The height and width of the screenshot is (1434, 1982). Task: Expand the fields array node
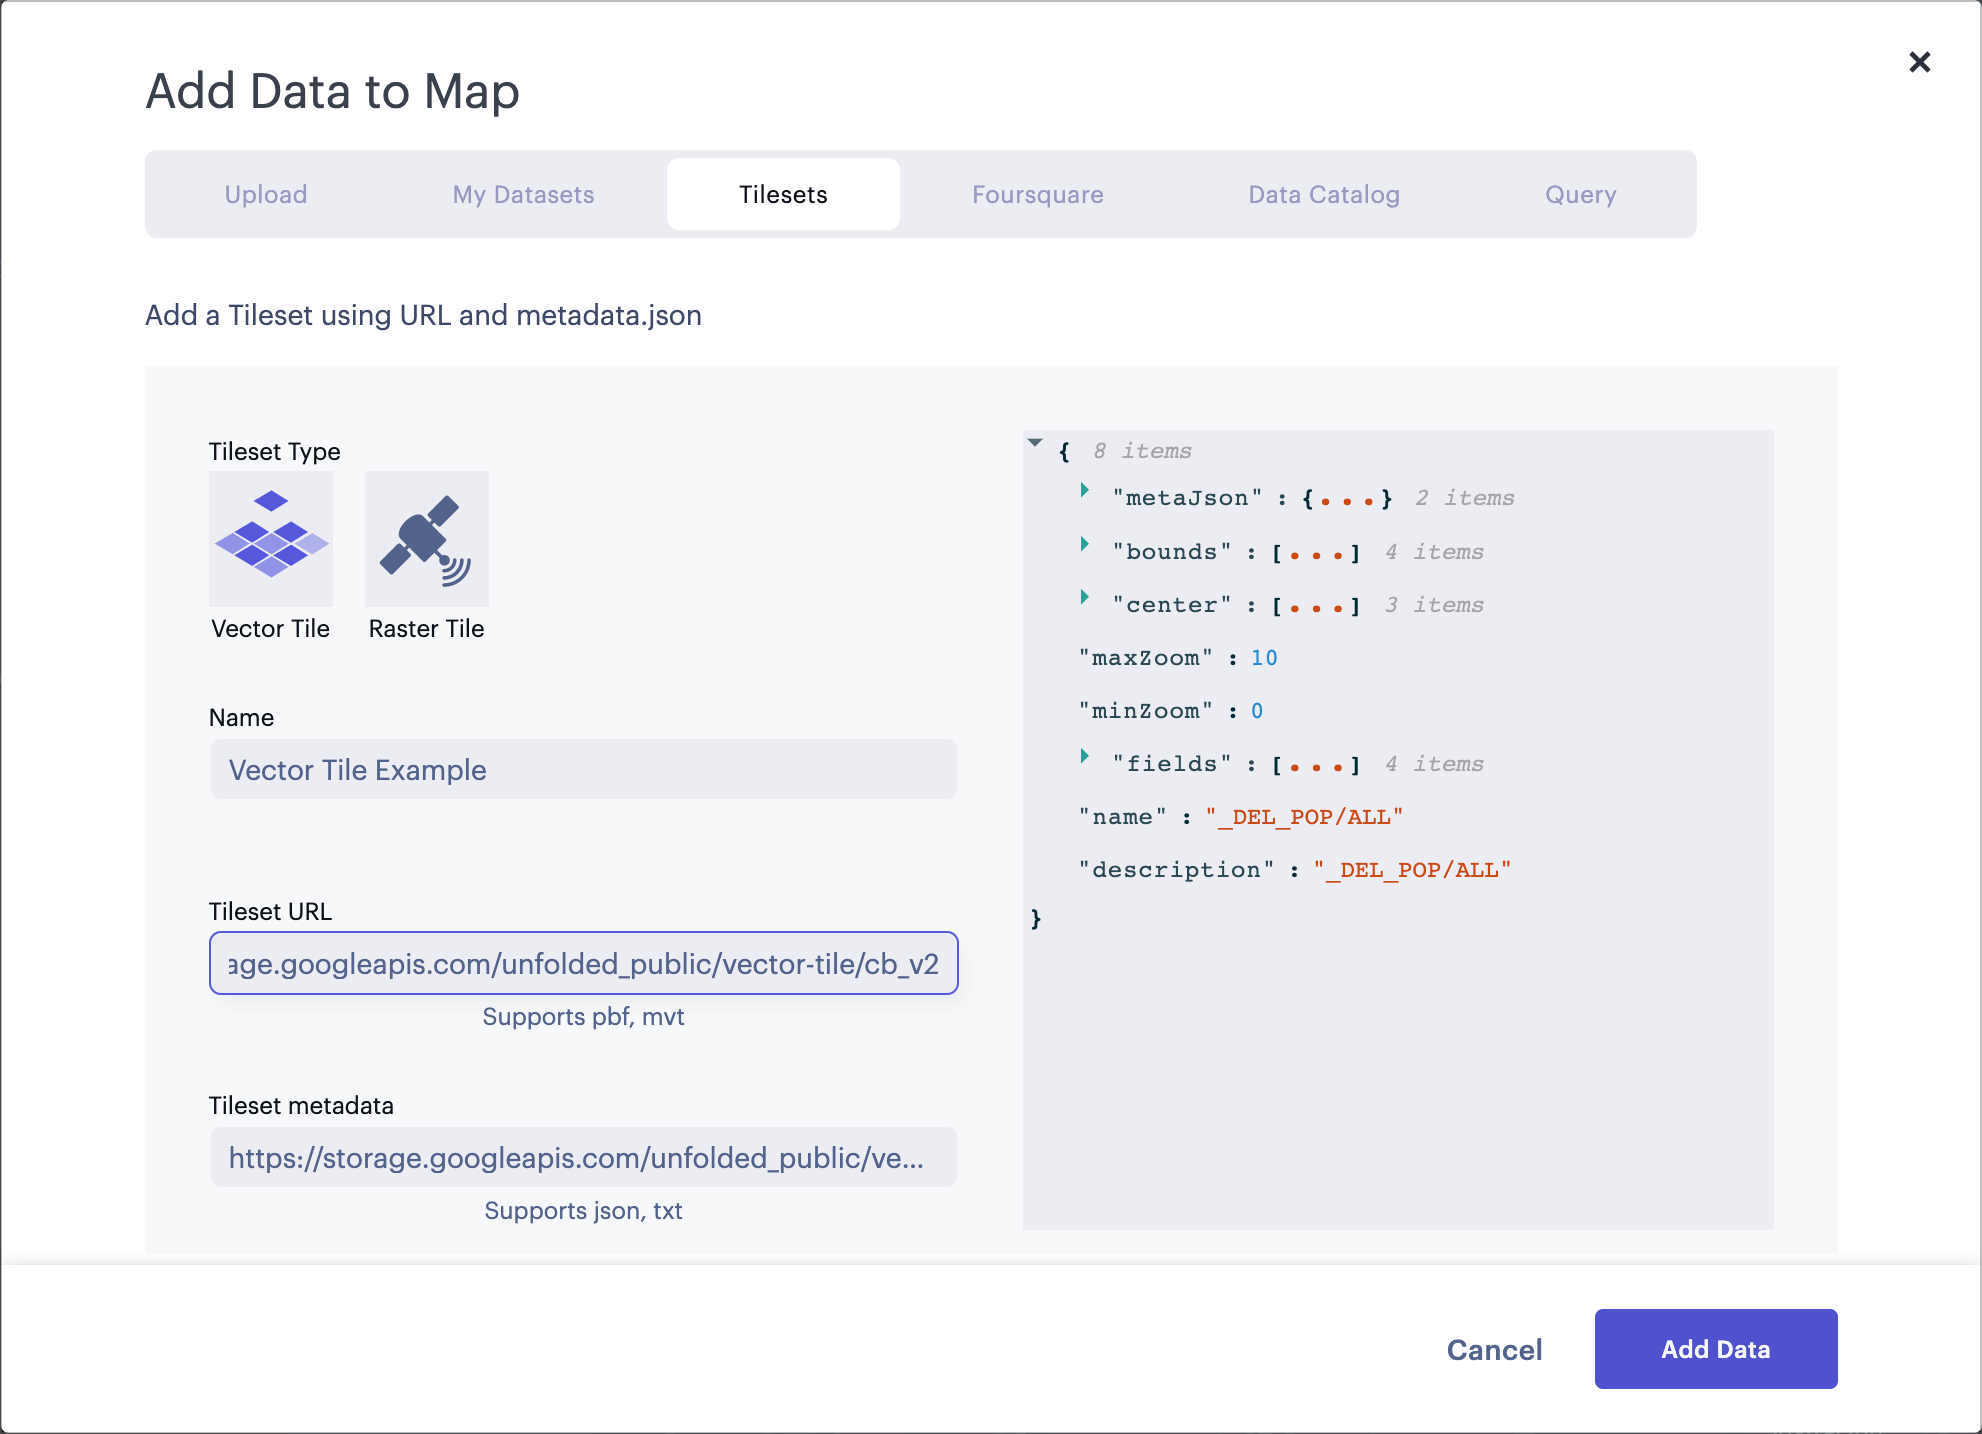(1084, 756)
